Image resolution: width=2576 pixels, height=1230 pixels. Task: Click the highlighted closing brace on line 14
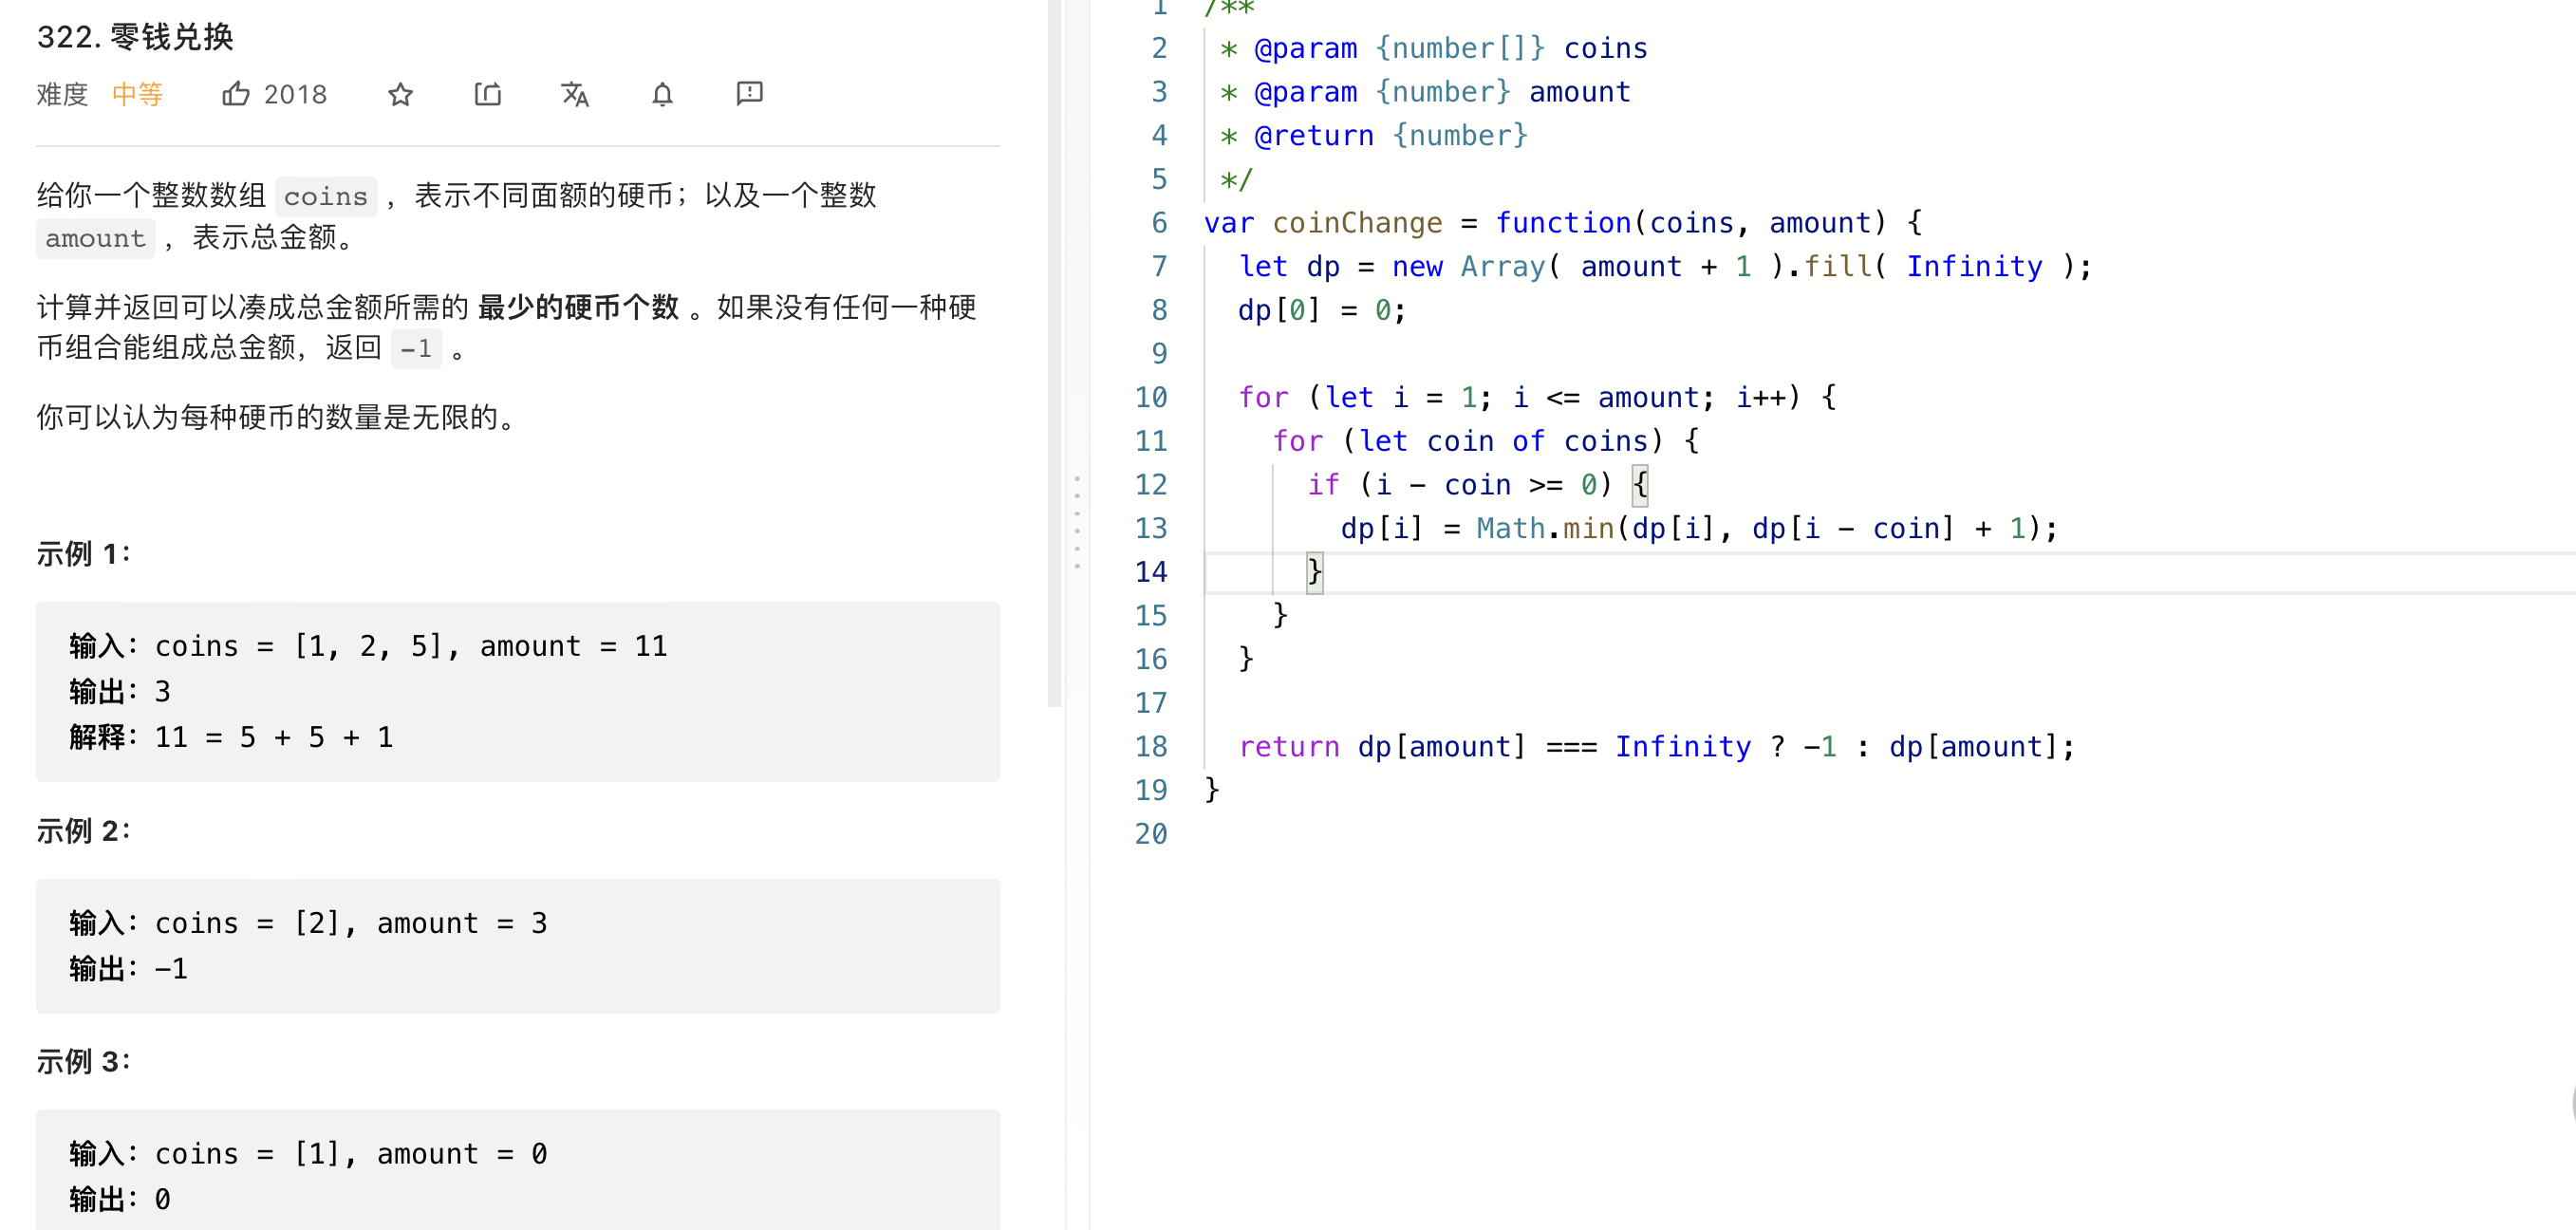(x=1315, y=572)
